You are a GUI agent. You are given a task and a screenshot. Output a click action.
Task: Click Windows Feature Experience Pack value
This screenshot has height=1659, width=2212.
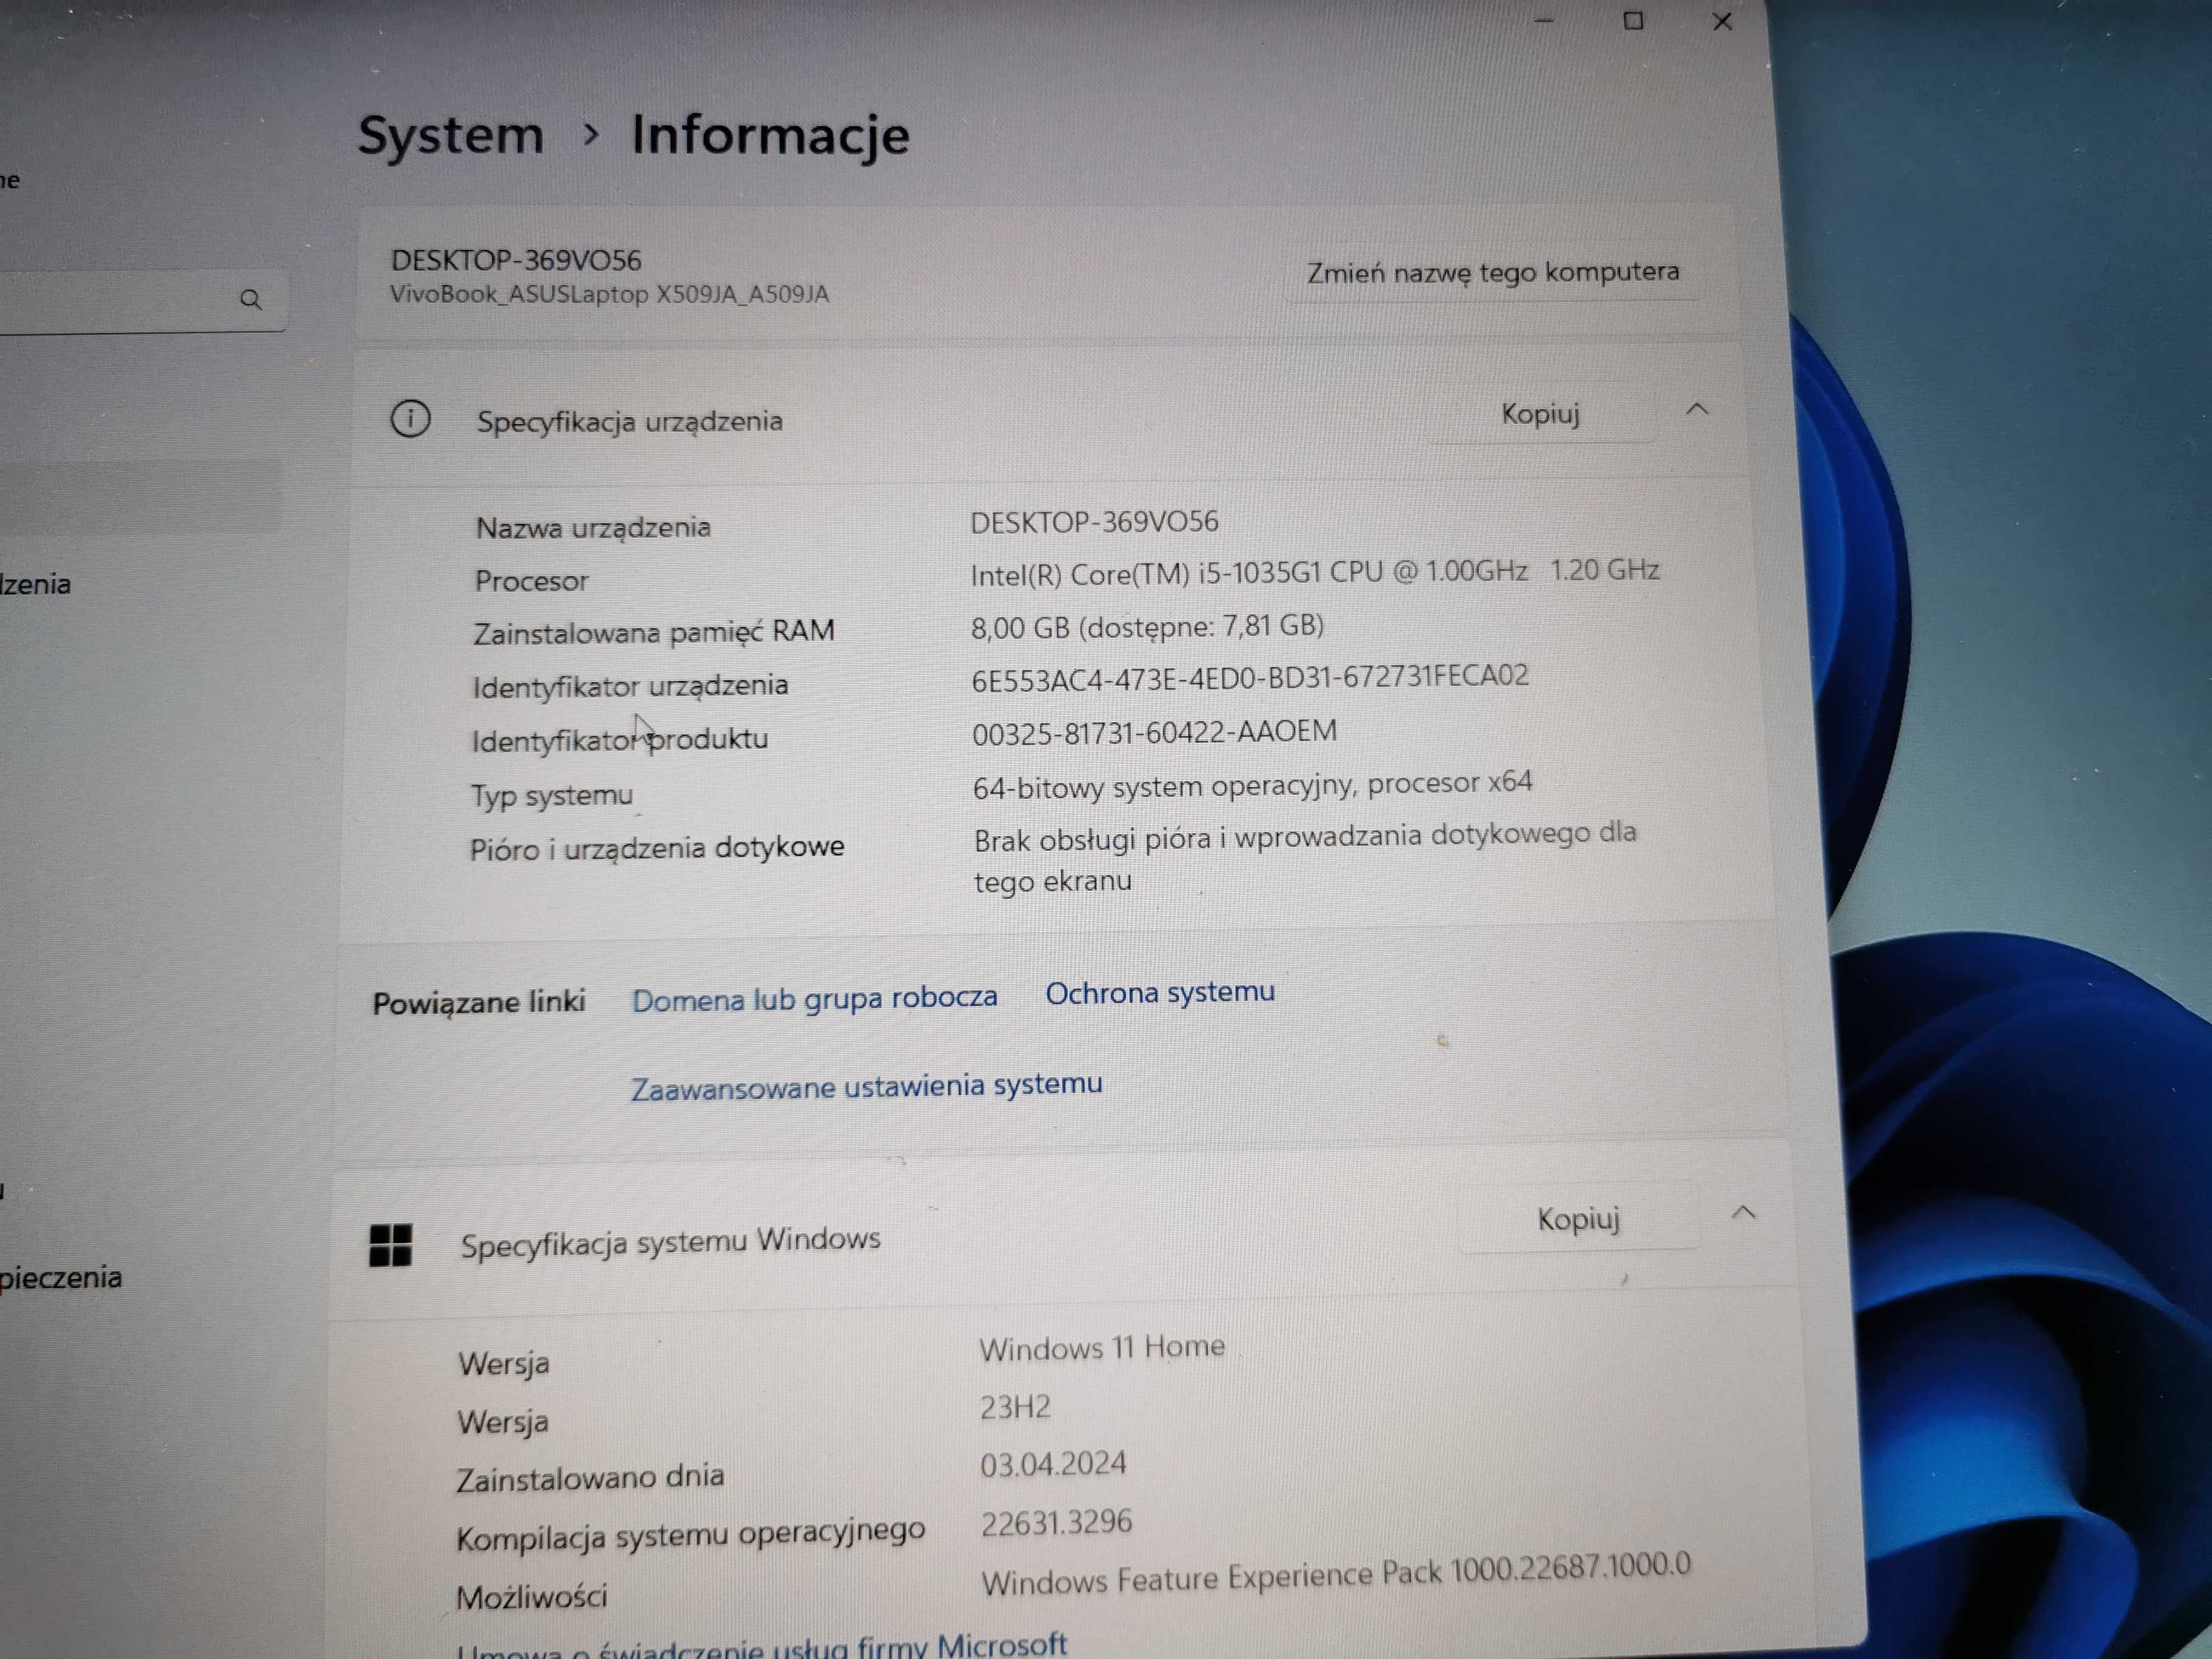coord(1336,1574)
